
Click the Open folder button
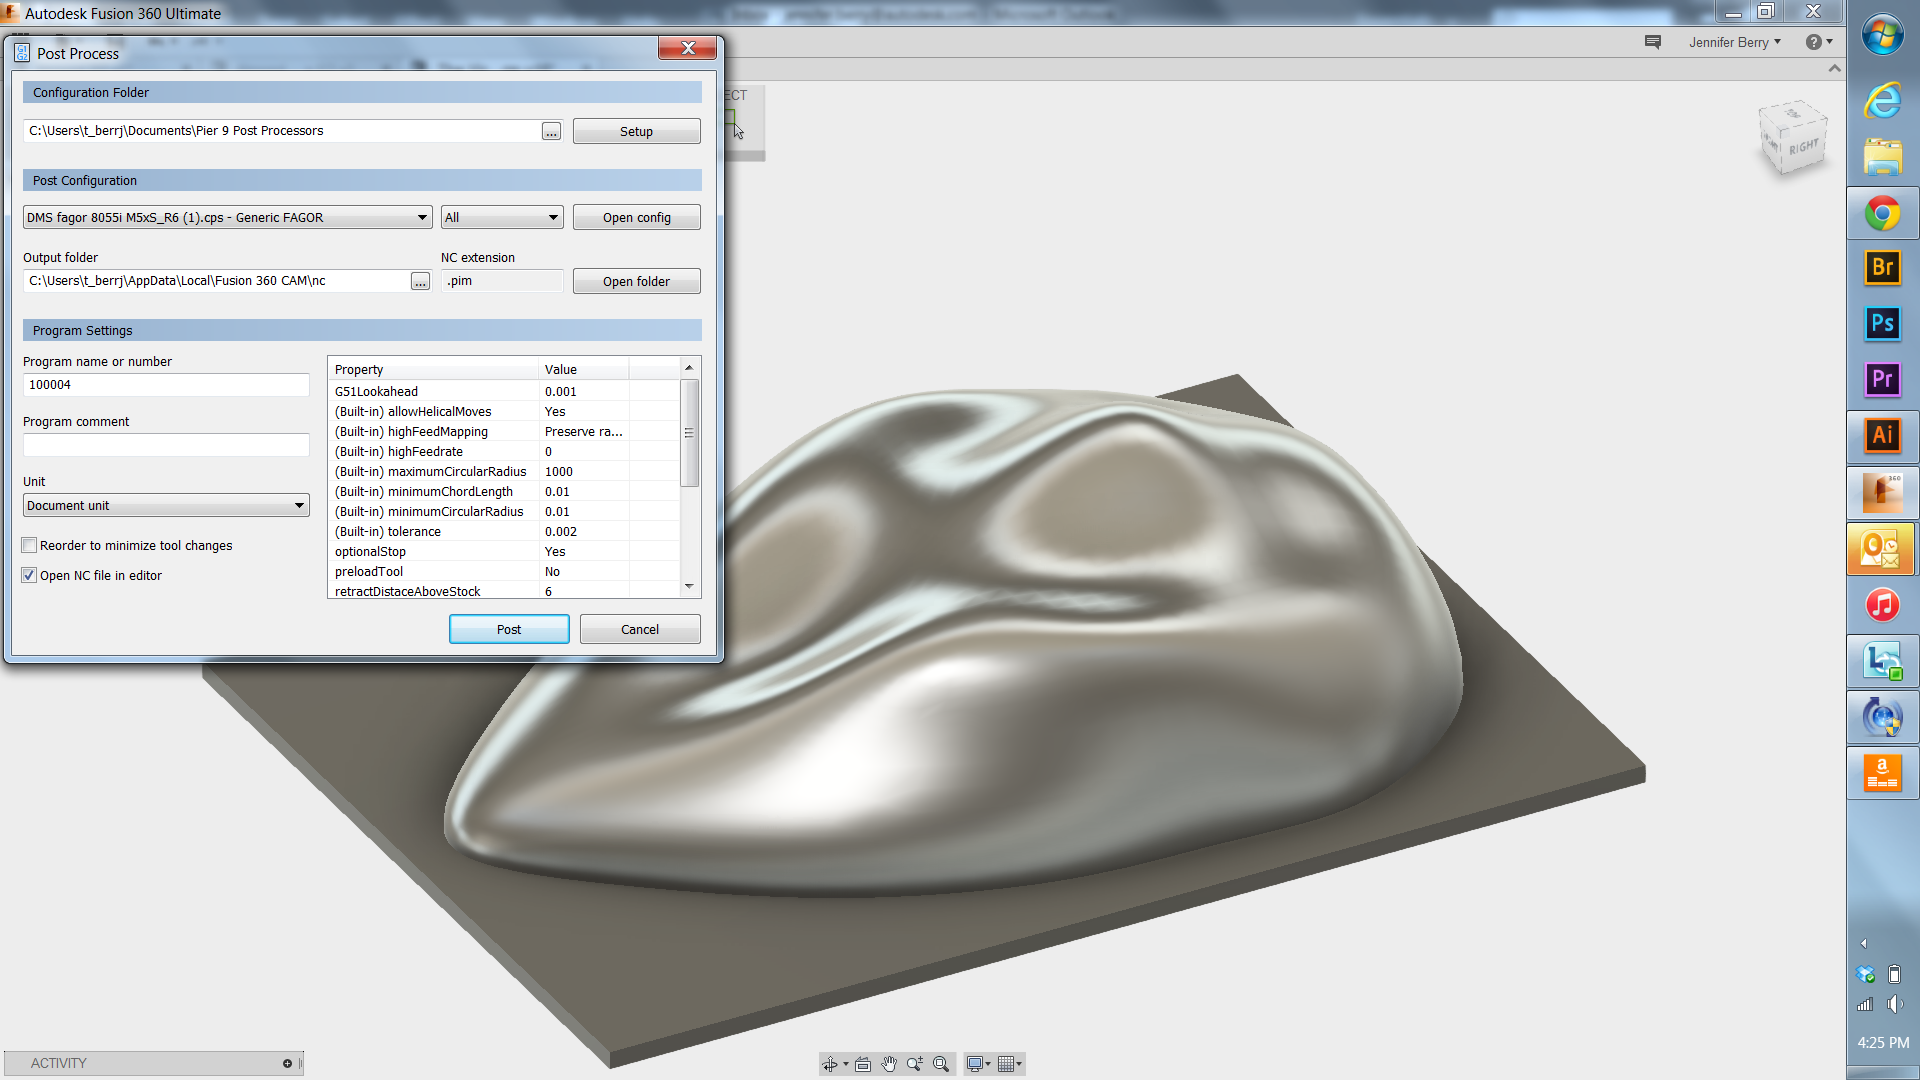coord(636,281)
